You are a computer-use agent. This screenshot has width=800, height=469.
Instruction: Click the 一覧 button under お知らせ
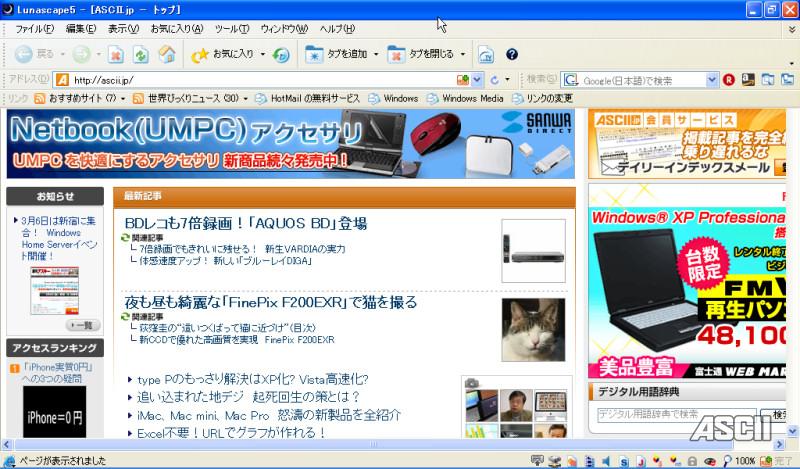[83, 325]
